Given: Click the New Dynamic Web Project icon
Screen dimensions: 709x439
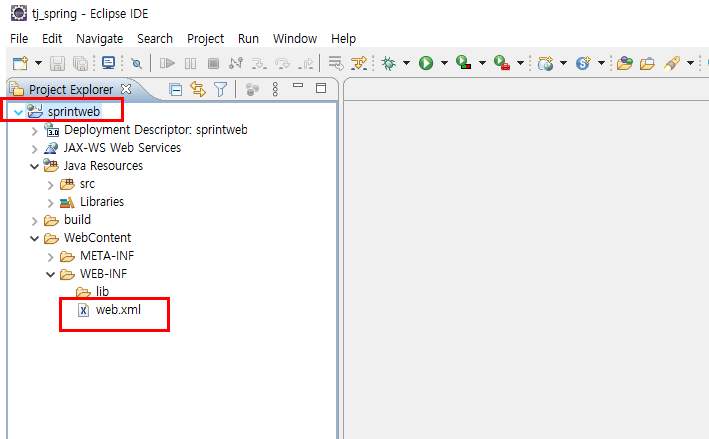Looking at the screenshot, I should click(x=546, y=63).
